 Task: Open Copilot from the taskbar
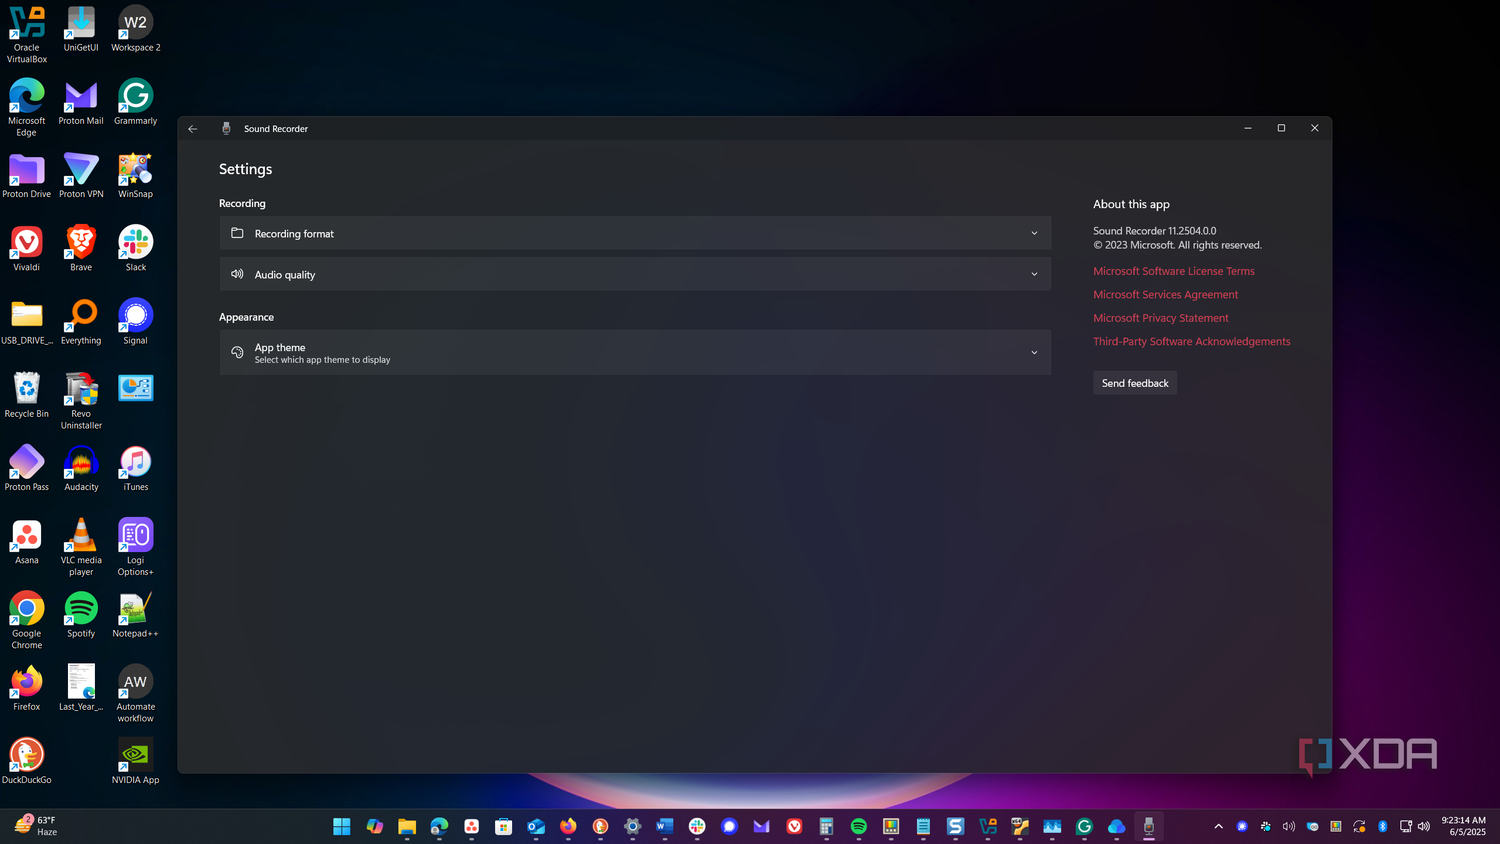coord(374,826)
